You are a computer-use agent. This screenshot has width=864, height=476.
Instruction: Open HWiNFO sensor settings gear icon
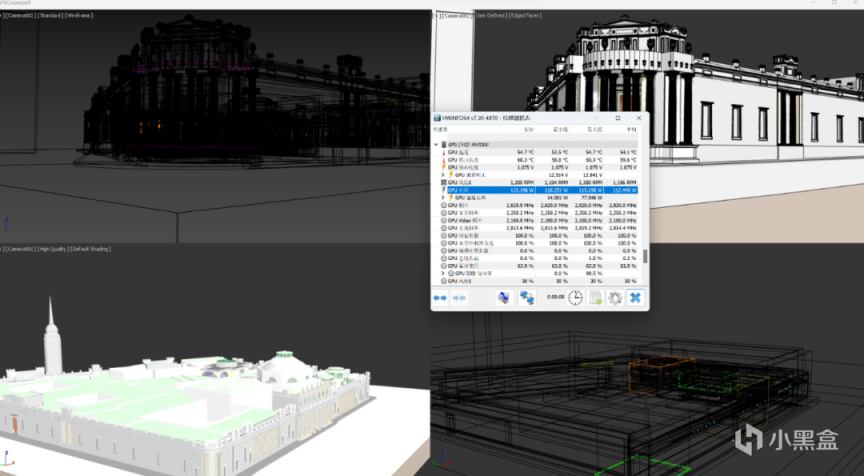(615, 298)
